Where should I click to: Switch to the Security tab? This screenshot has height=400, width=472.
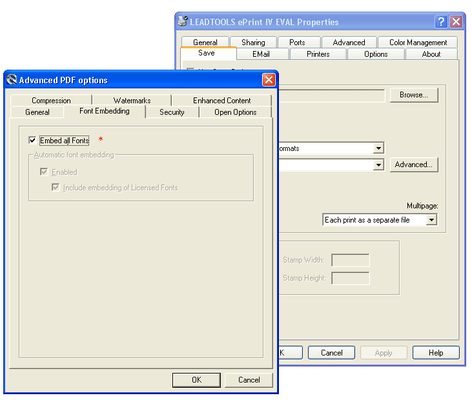tap(172, 112)
